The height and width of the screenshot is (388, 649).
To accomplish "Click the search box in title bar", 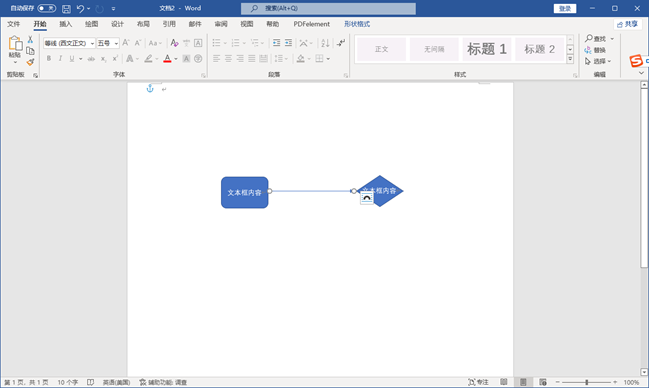I will point(328,8).
